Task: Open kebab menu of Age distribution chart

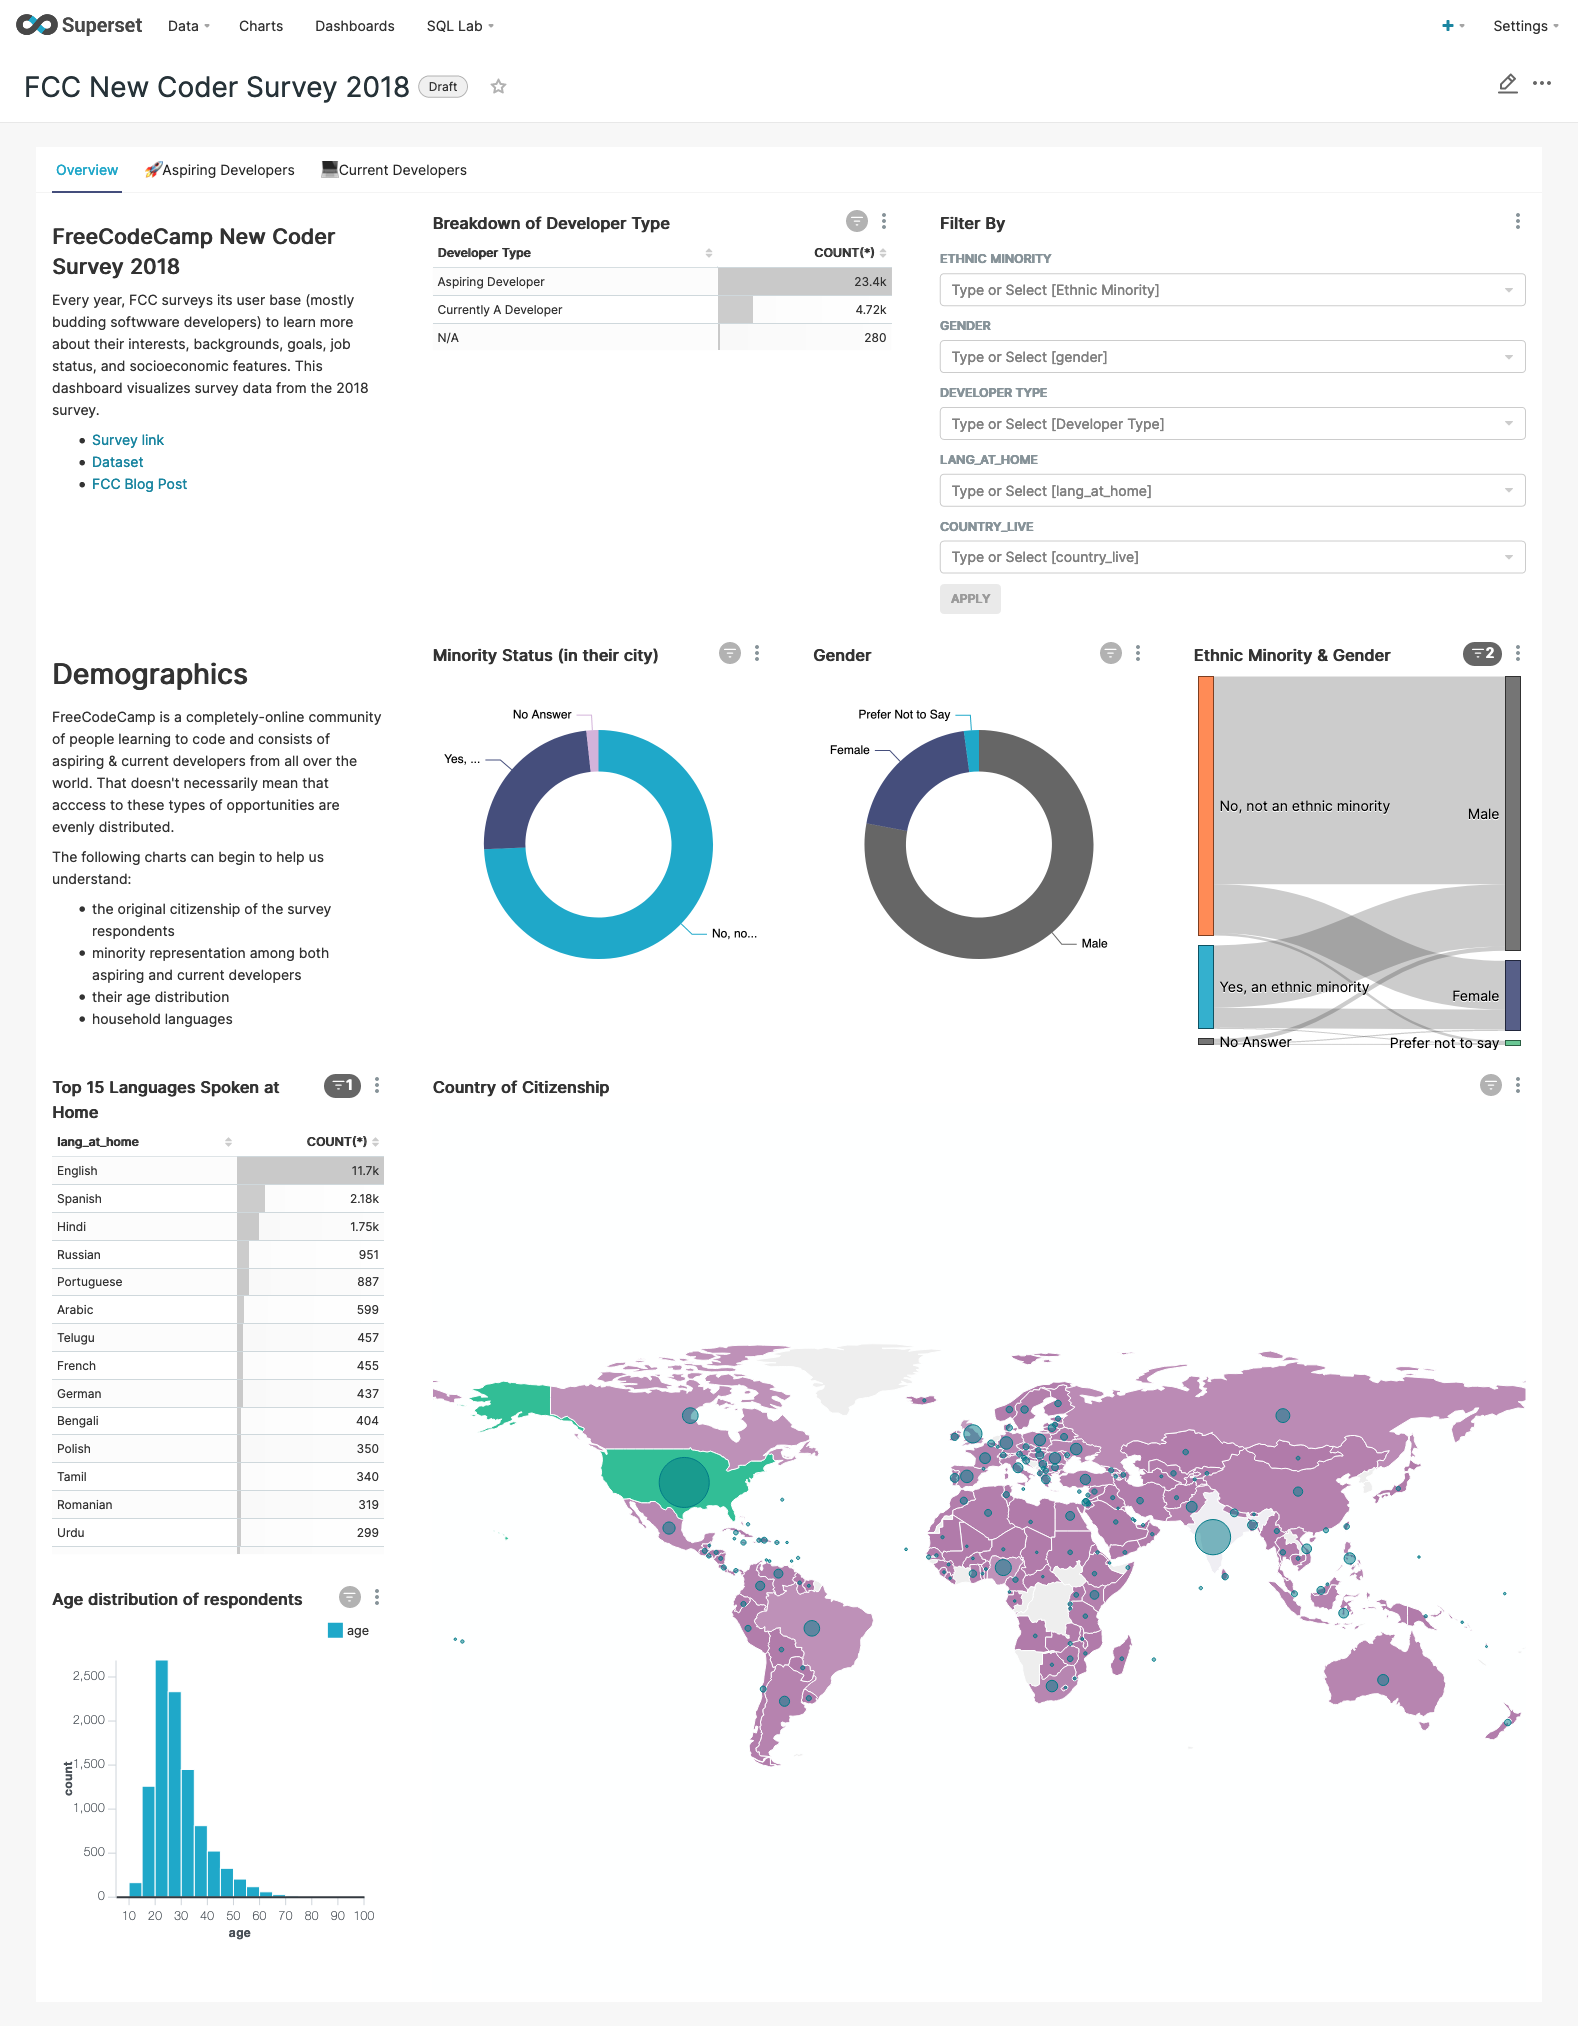Action: click(377, 1597)
